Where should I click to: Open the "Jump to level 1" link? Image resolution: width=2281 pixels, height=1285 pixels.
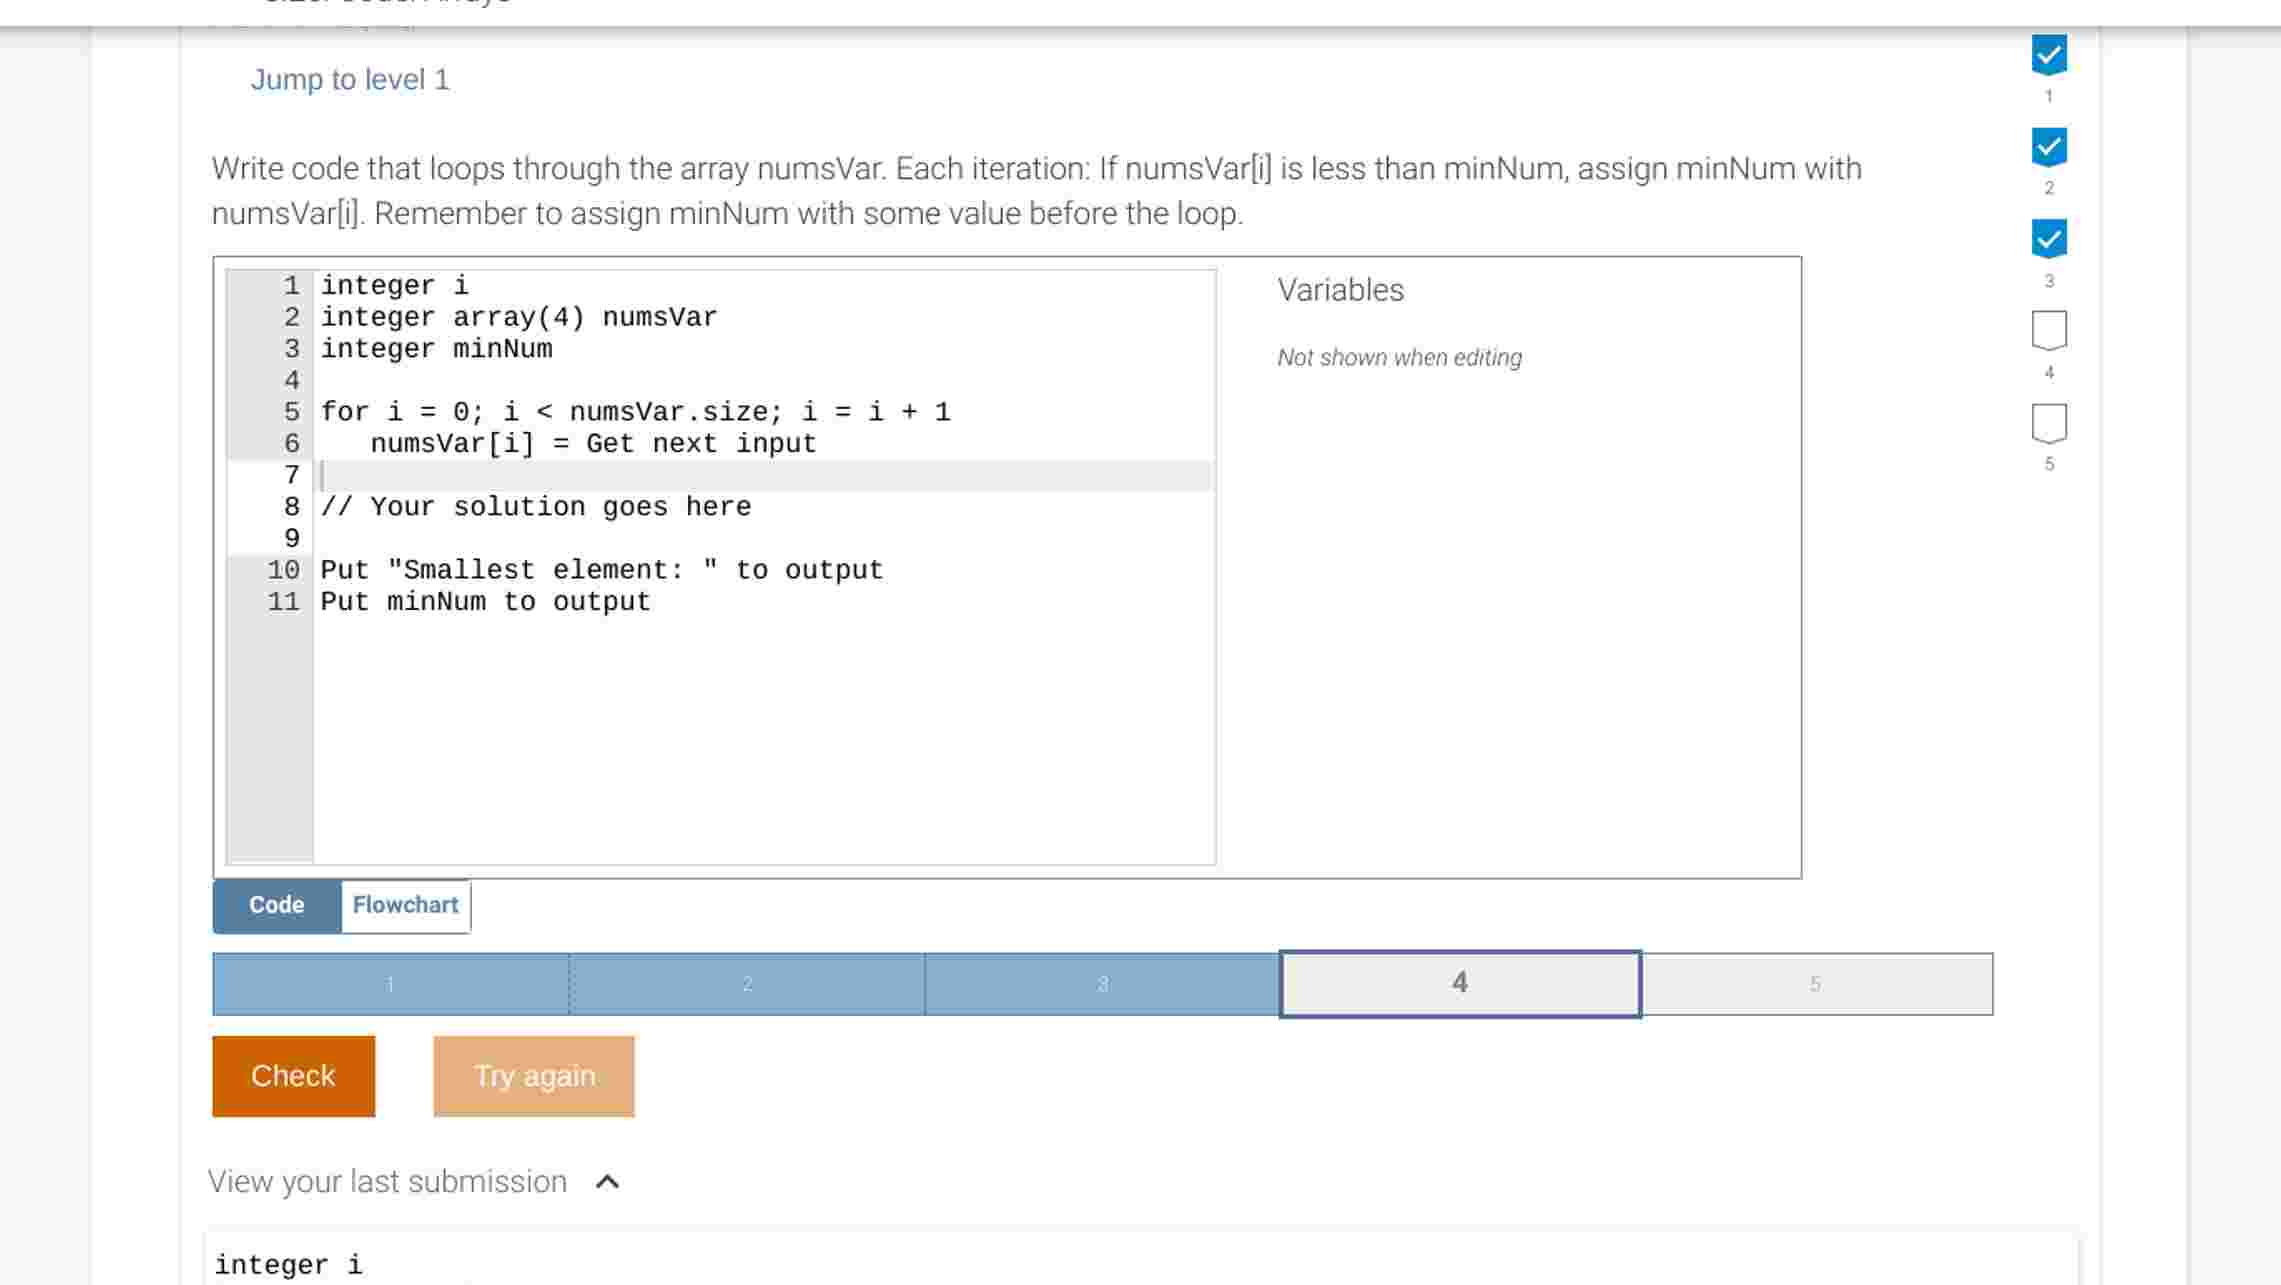click(x=350, y=79)
